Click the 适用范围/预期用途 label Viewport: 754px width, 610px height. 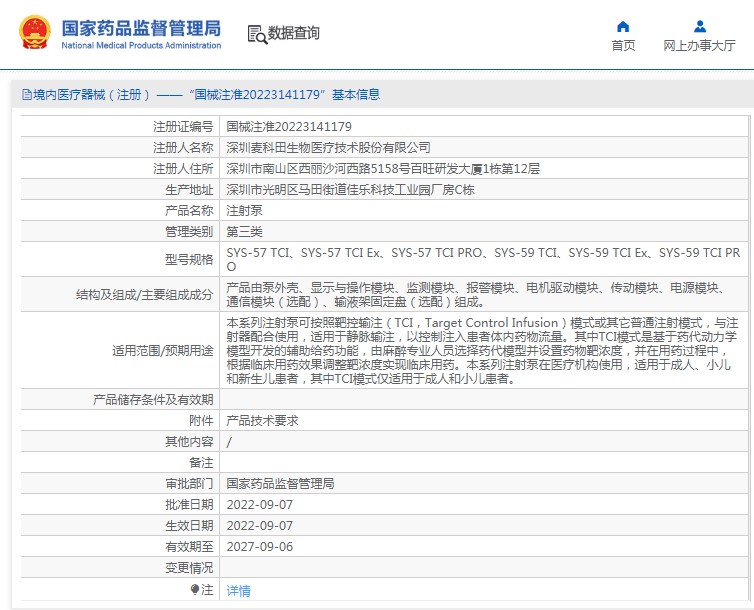pyautogui.click(x=163, y=350)
